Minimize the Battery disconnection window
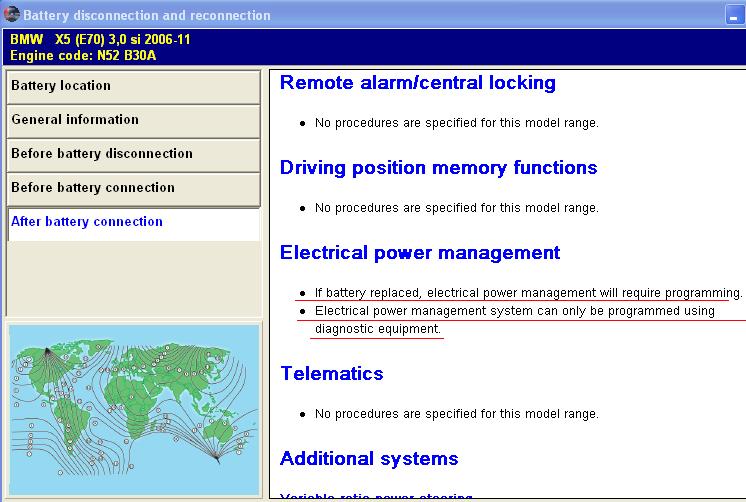This screenshot has width=746, height=502. point(734,15)
